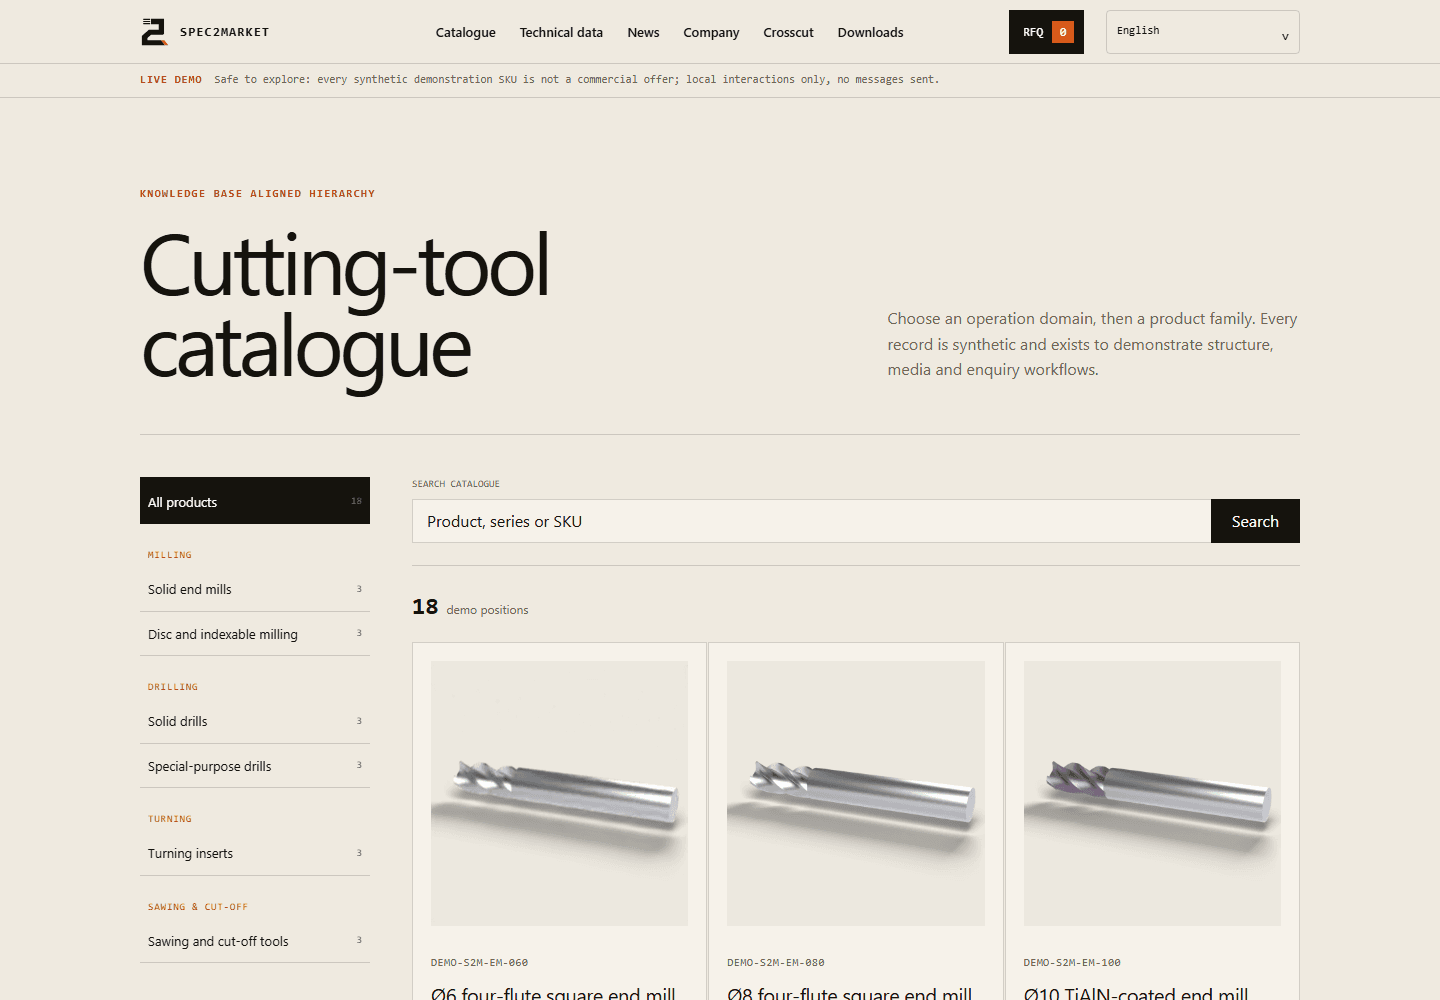
Task: Click the Spec2Market logo icon
Action: click(x=153, y=32)
